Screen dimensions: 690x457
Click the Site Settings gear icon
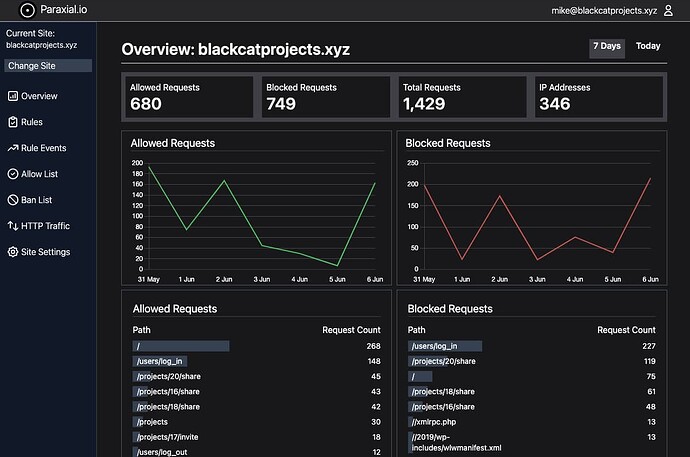[13, 252]
